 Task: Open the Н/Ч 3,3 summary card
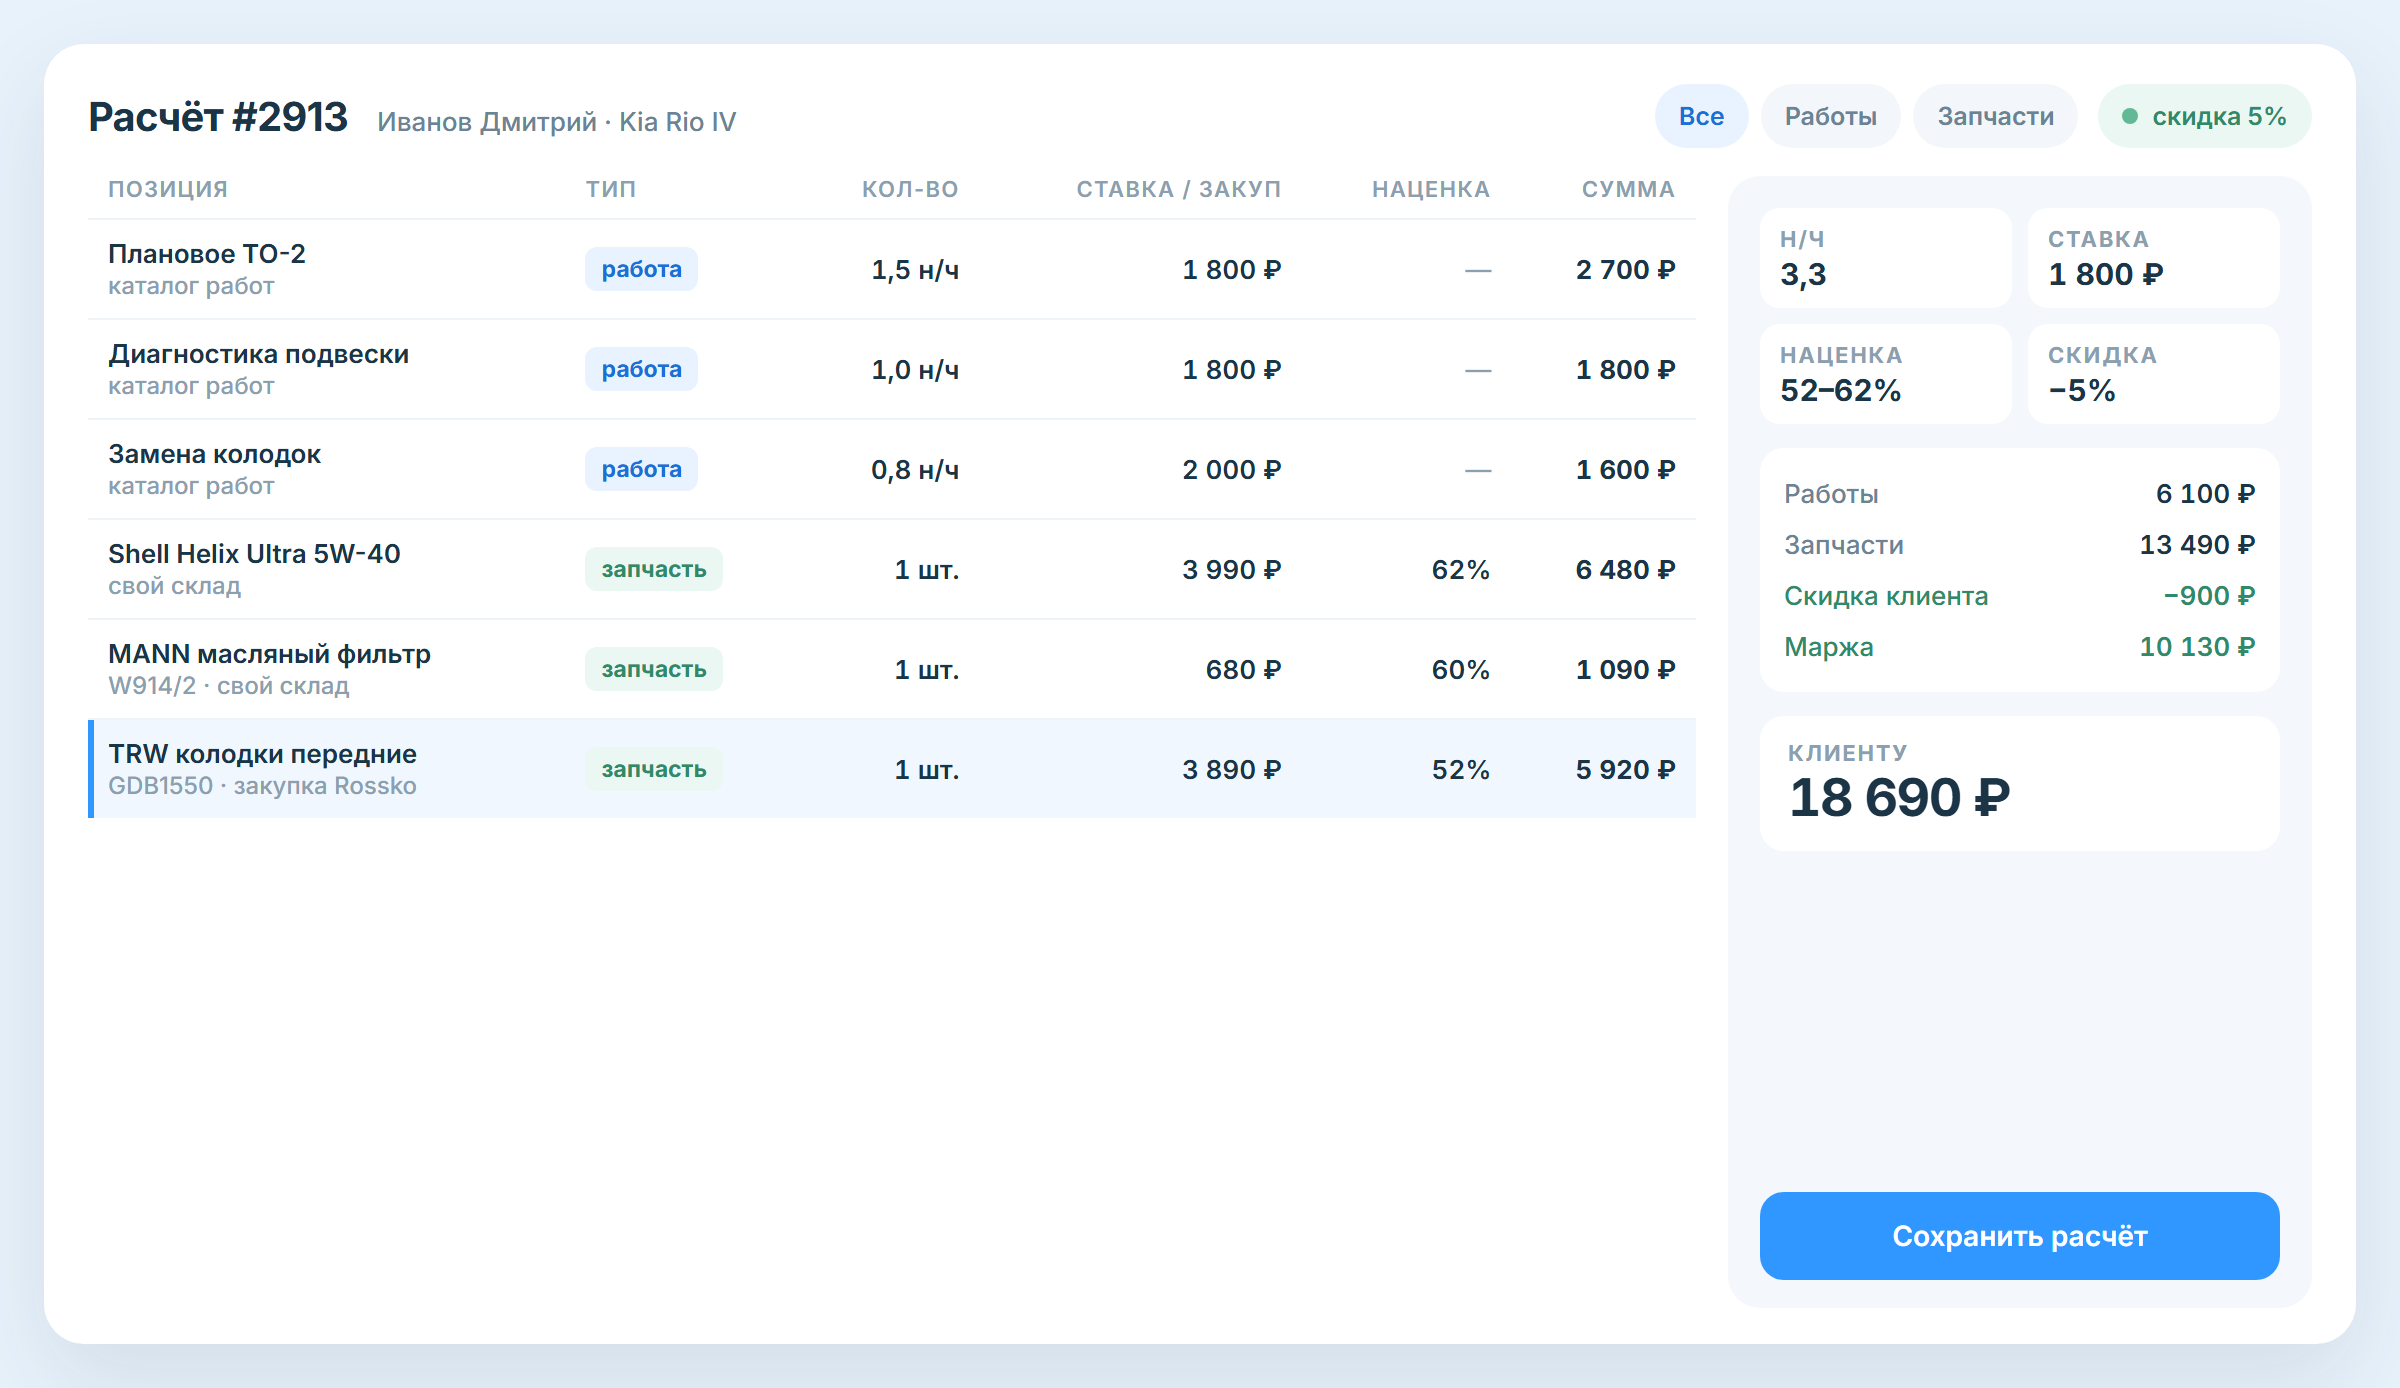tap(1885, 258)
